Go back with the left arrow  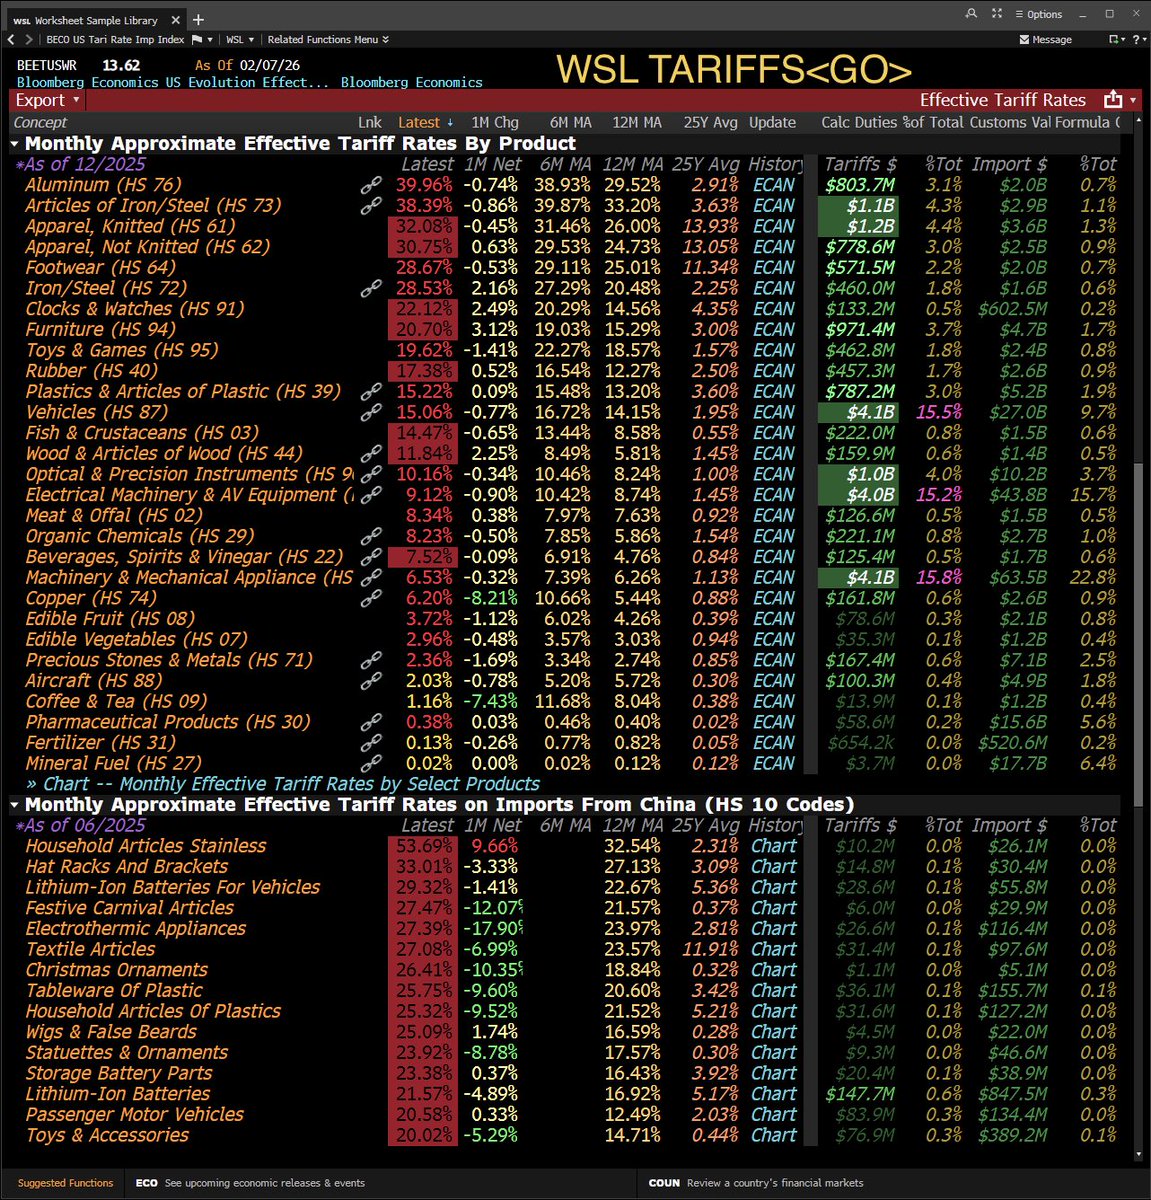11,40
